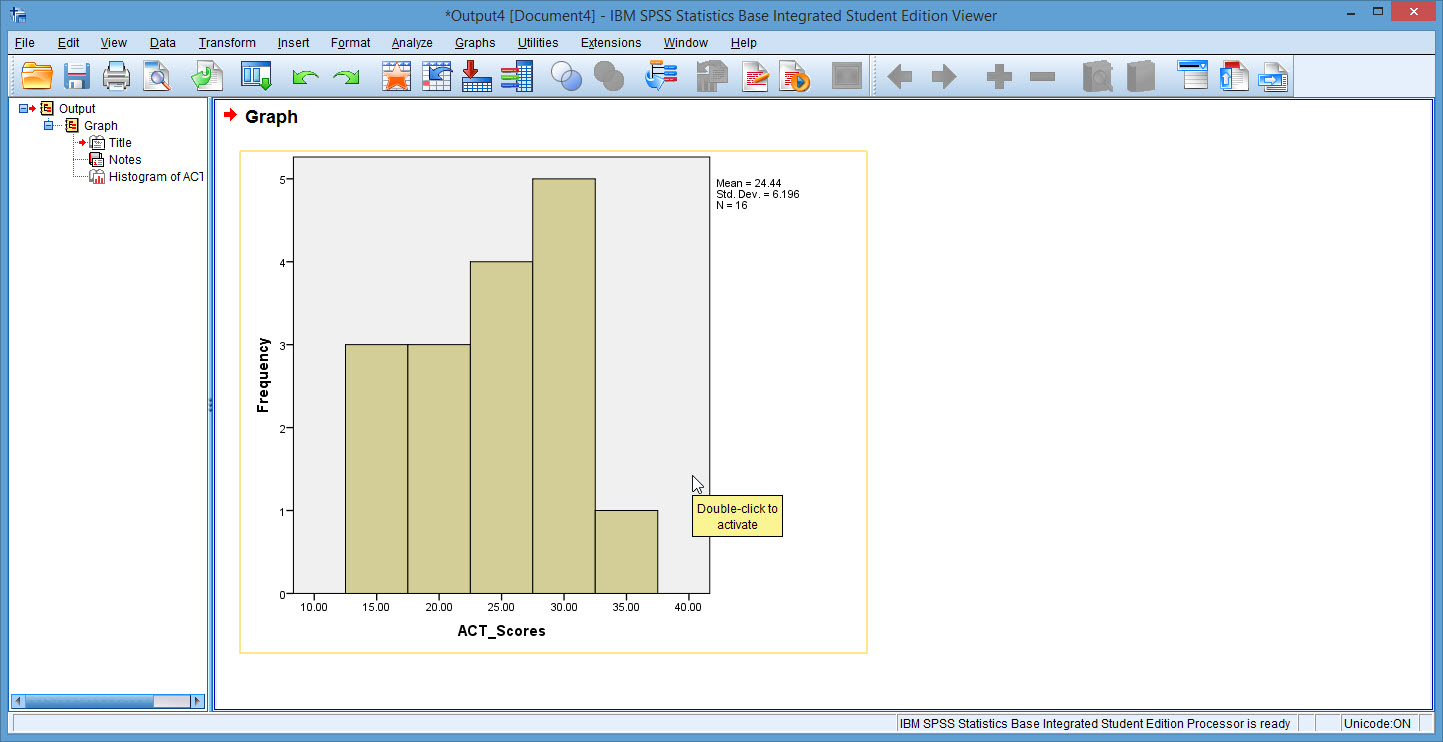The height and width of the screenshot is (742, 1443).
Task: Click the 'Mean = 24.44' statistic text
Action: 749,183
